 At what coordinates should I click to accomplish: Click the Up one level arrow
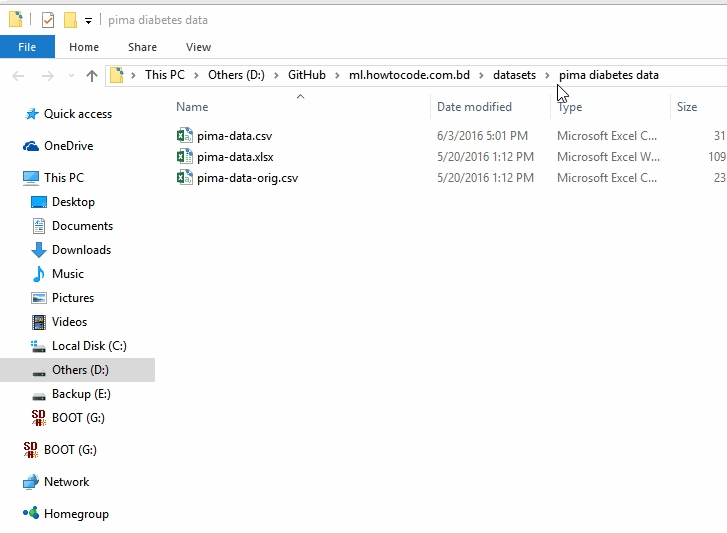pos(92,75)
